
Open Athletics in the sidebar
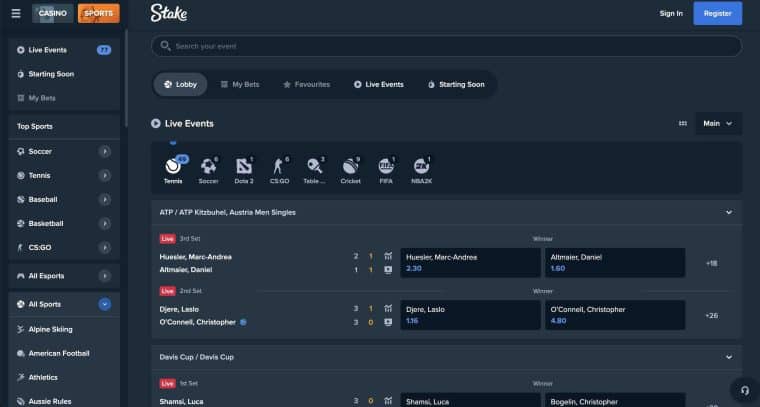click(64, 377)
